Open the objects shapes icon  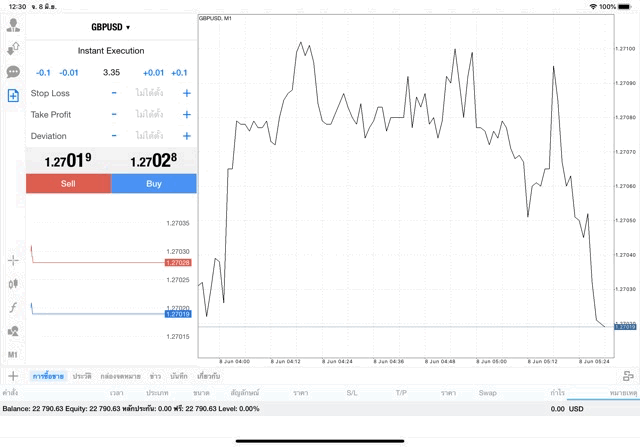point(13,331)
